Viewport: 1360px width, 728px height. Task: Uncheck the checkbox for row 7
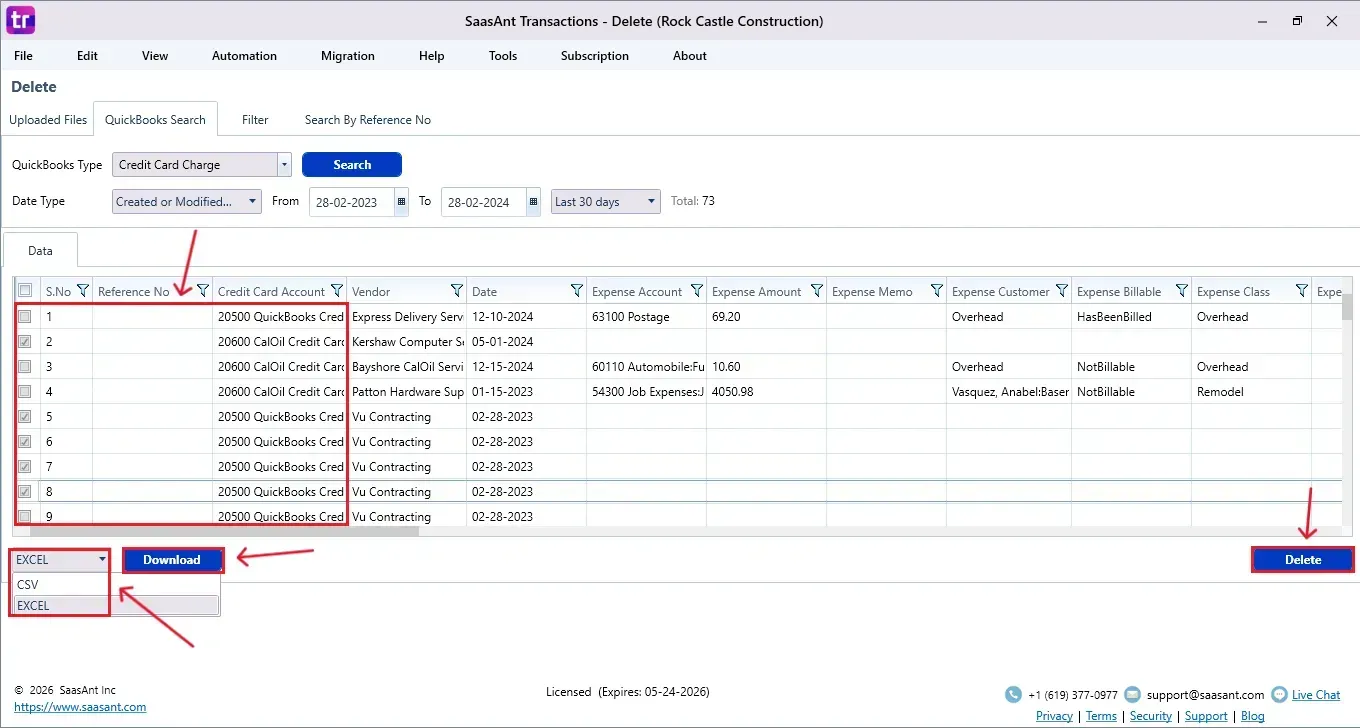coord(25,466)
